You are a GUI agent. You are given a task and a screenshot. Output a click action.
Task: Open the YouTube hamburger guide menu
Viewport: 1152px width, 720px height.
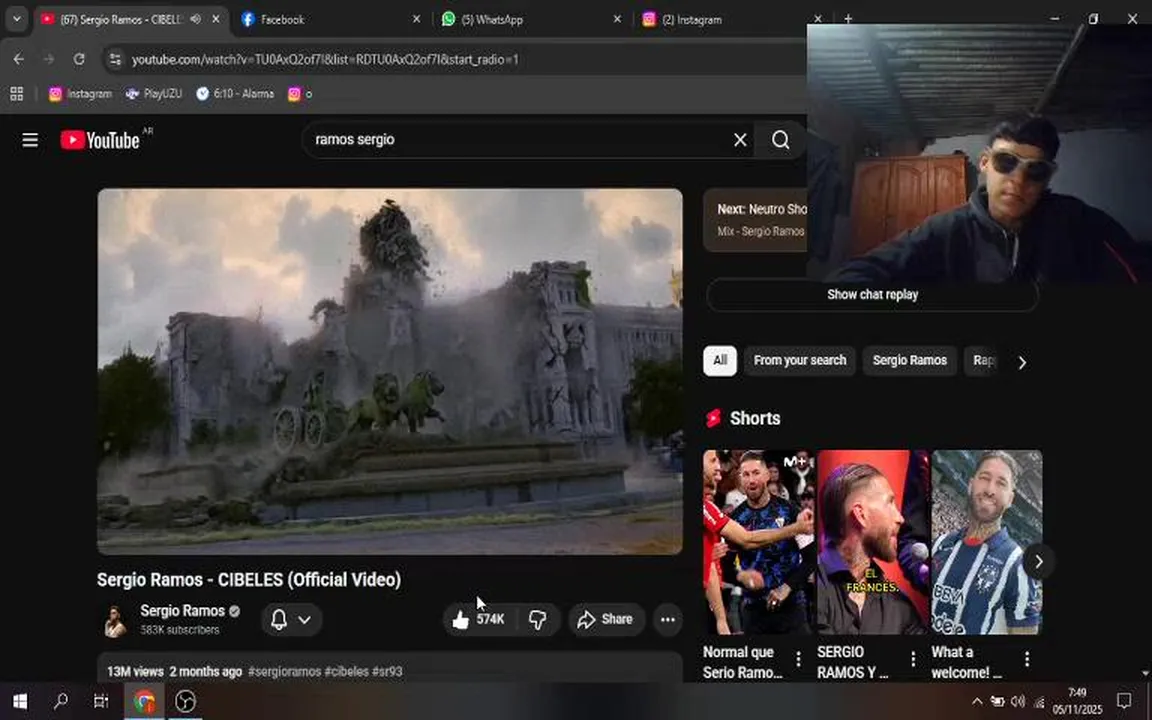point(30,140)
